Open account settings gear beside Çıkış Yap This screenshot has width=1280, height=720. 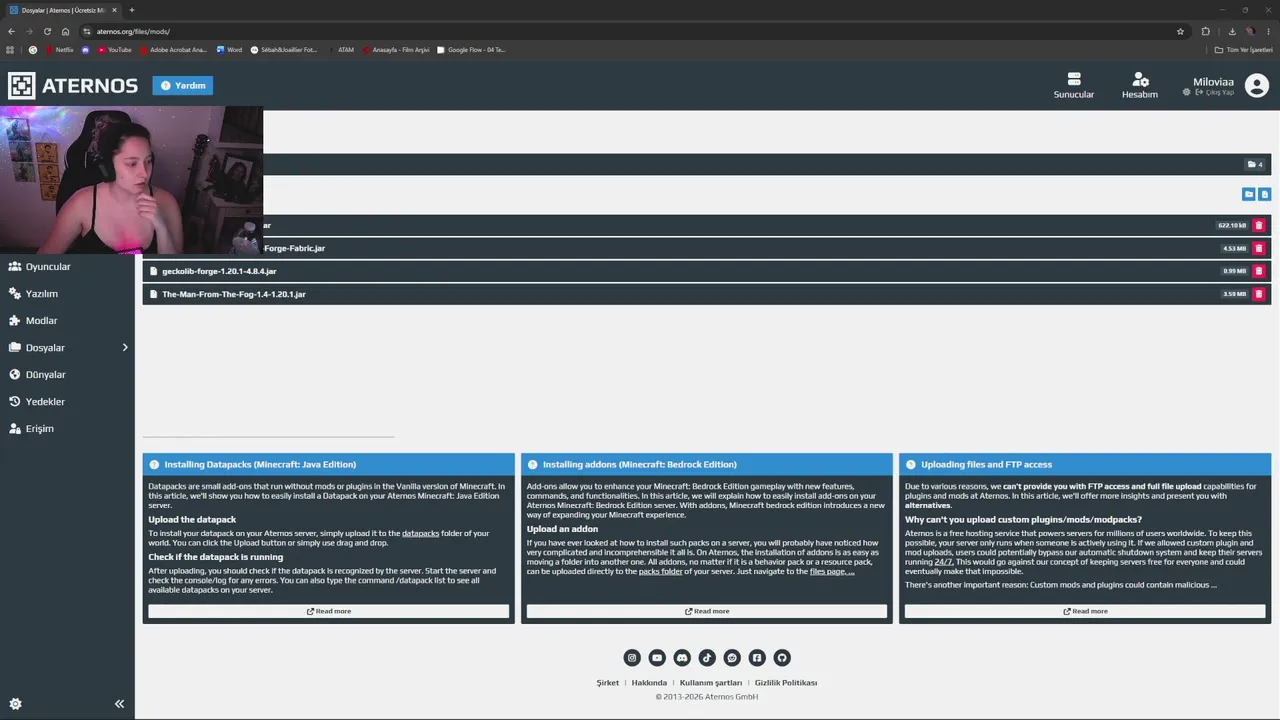coord(1187,92)
